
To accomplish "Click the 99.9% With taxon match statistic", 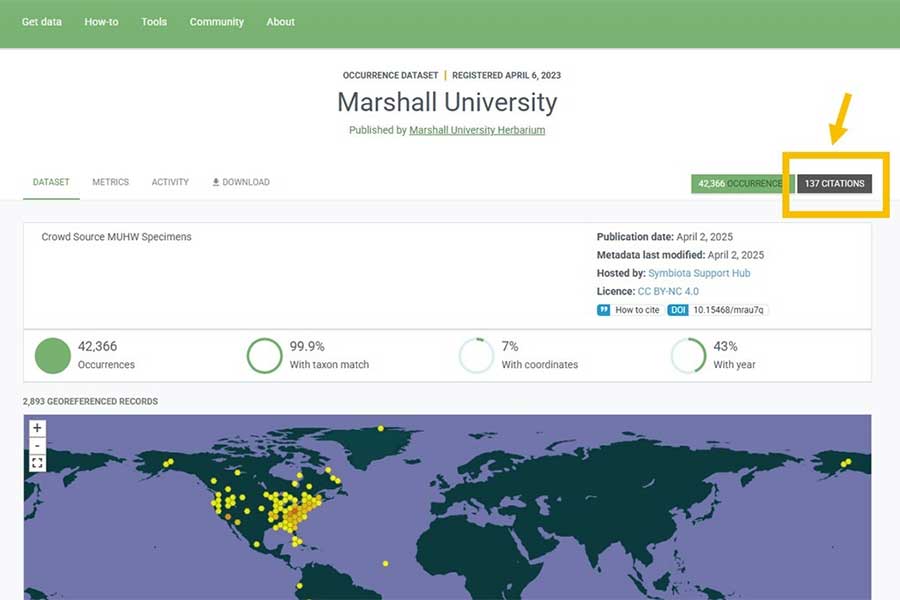I will [x=329, y=355].
